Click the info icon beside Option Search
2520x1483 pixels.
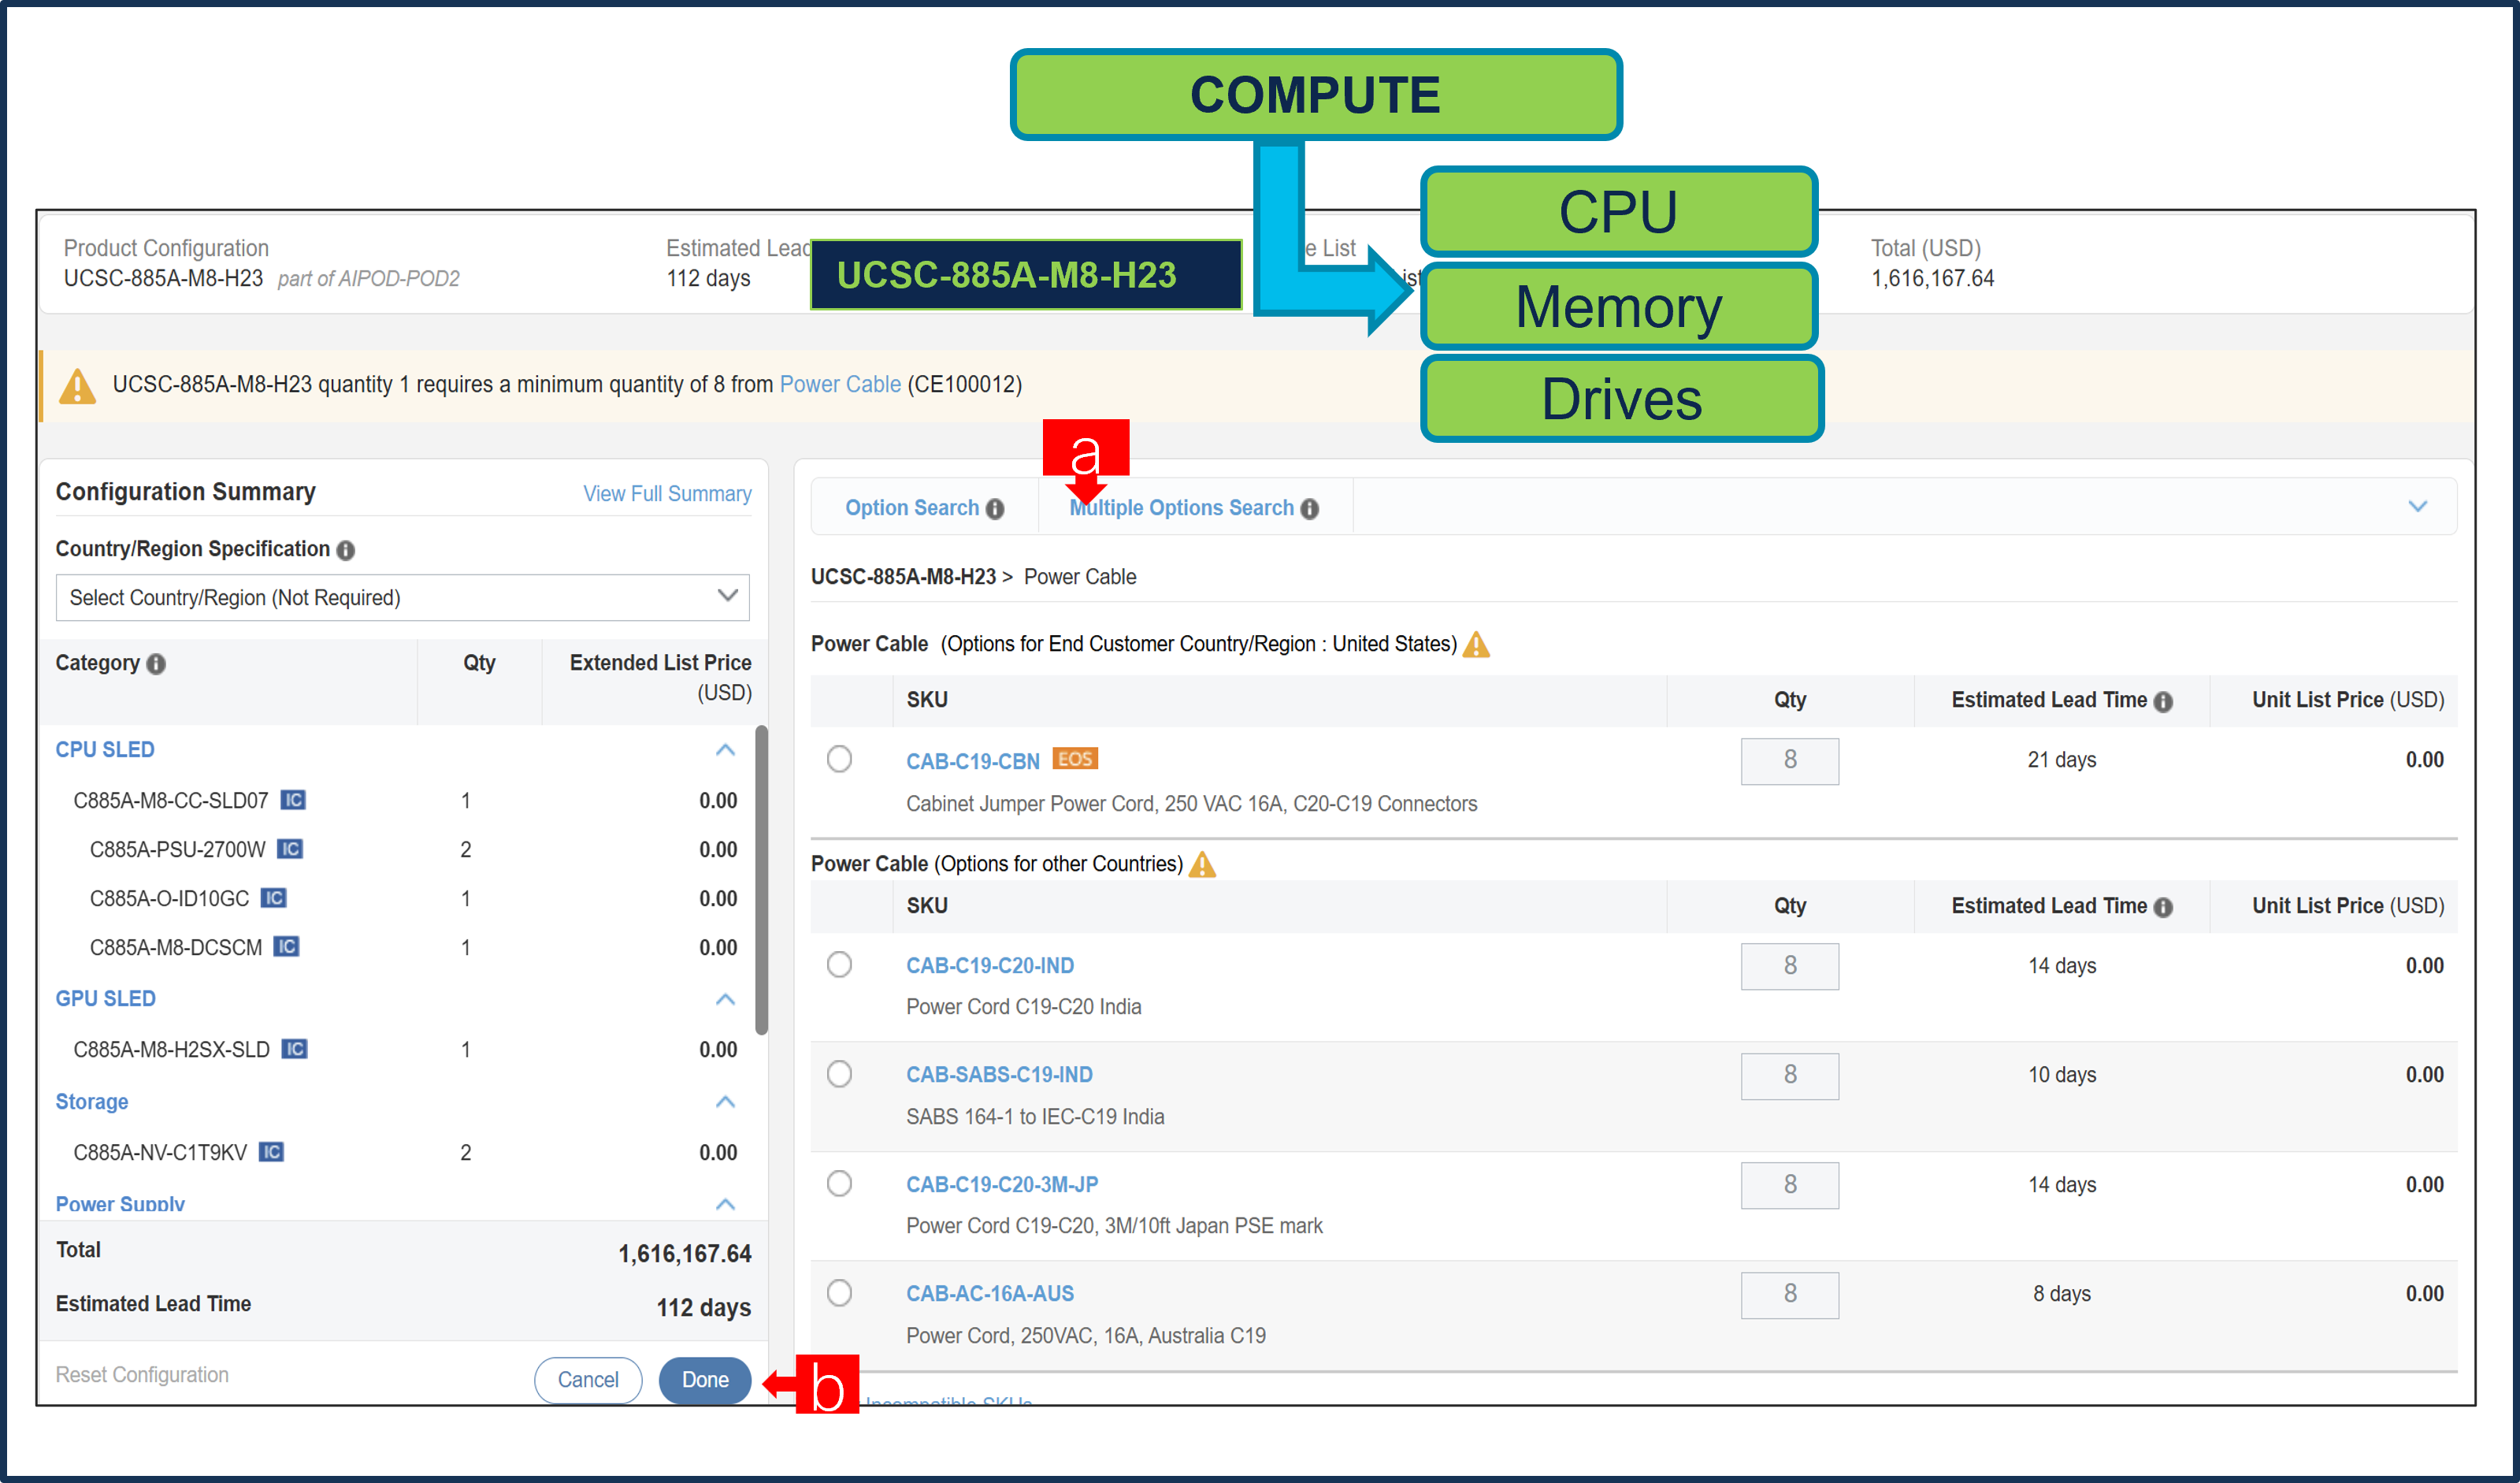995,508
